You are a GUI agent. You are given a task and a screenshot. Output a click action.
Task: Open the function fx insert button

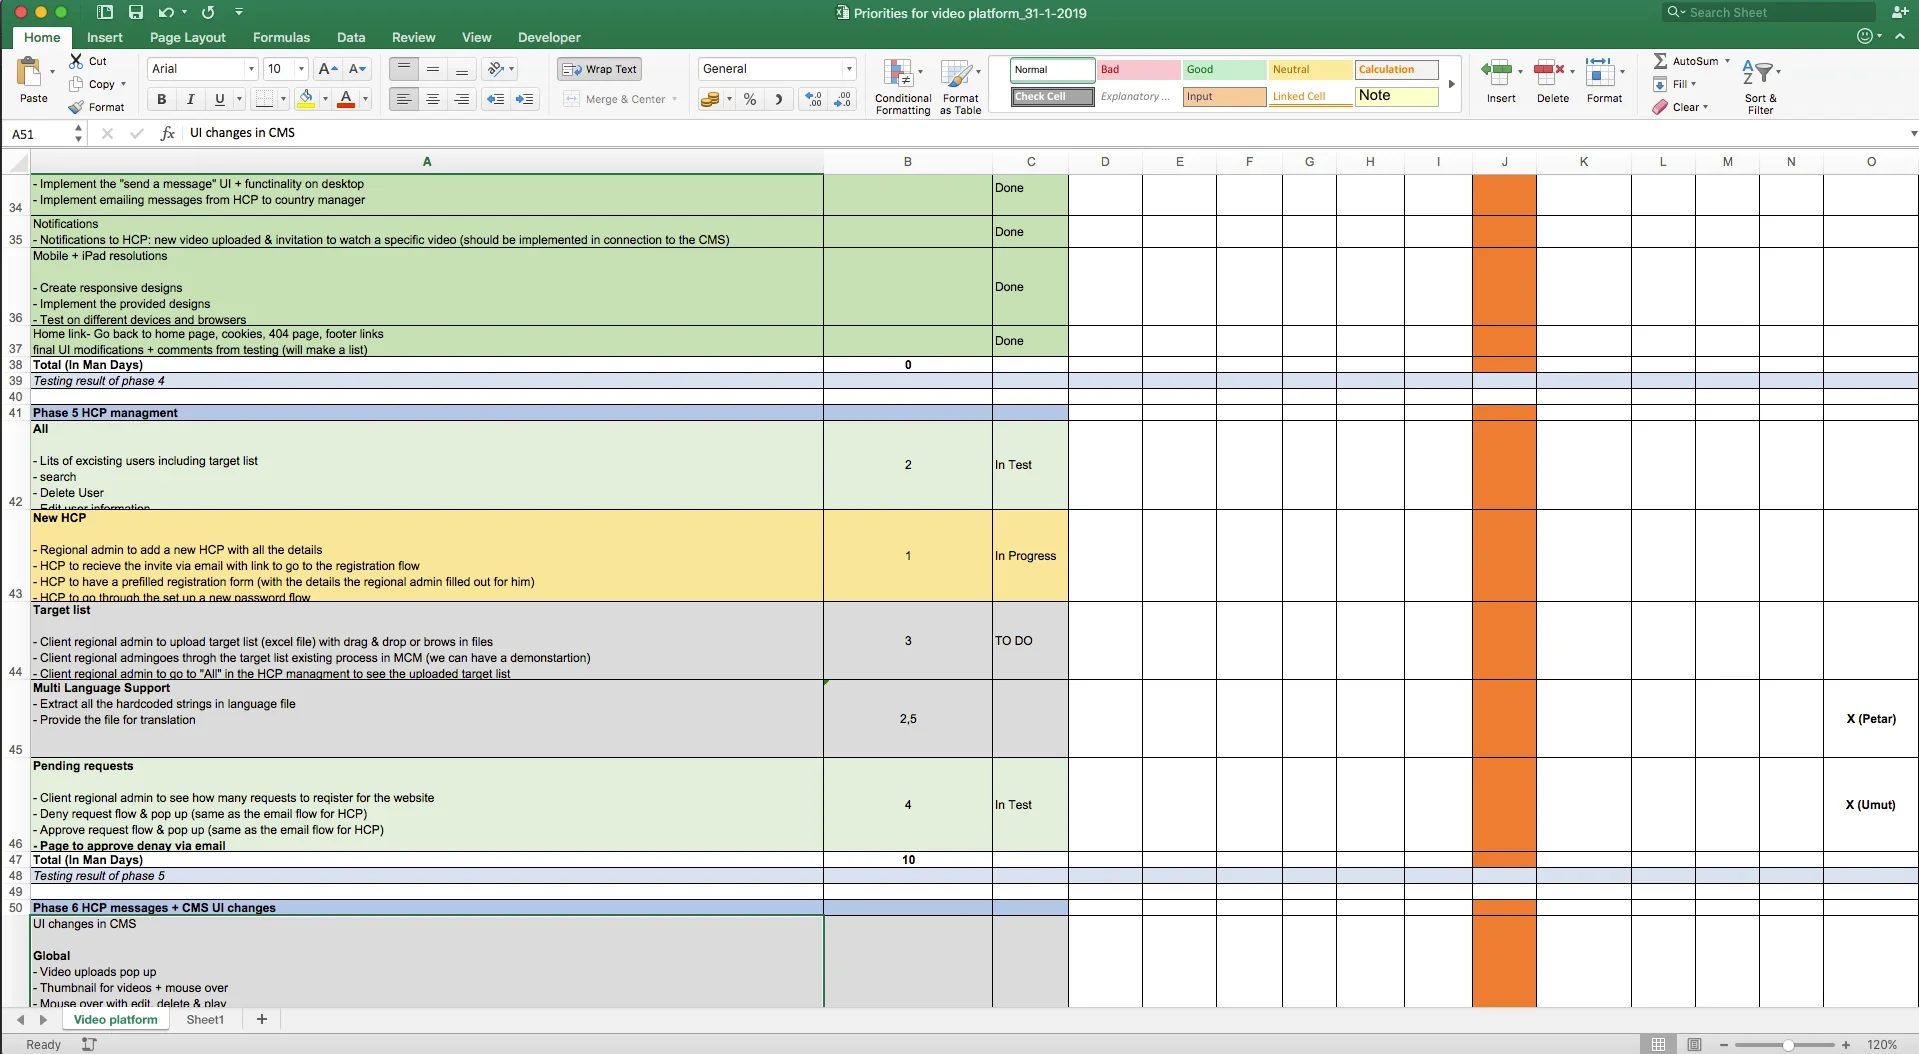168,133
